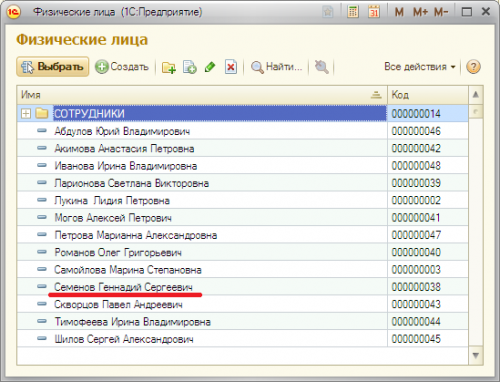Open the calendar icon in title bar
This screenshot has height=382, width=500.
[x=374, y=12]
